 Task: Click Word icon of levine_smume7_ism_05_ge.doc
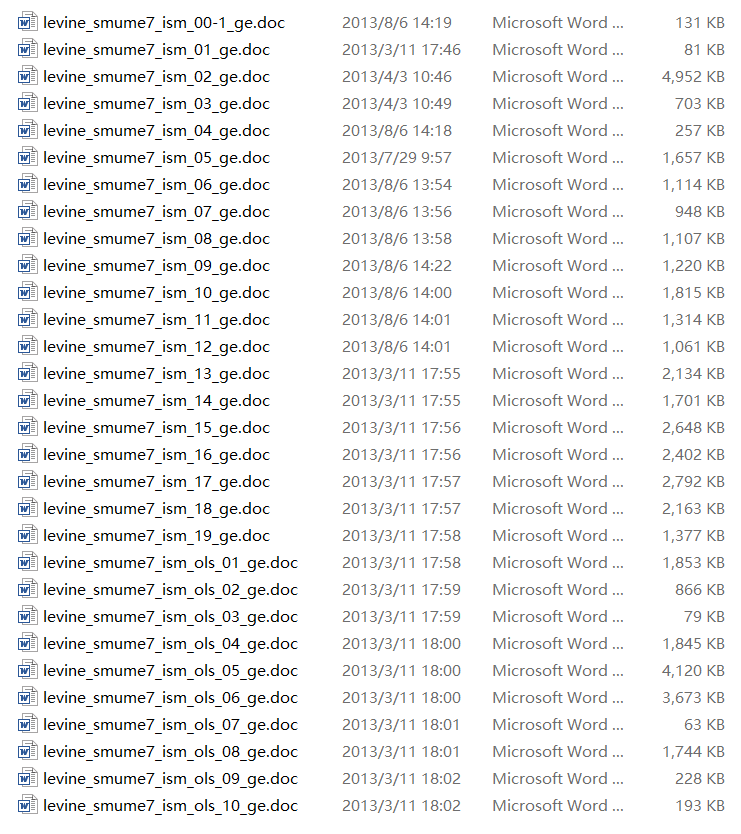[x=28, y=157]
